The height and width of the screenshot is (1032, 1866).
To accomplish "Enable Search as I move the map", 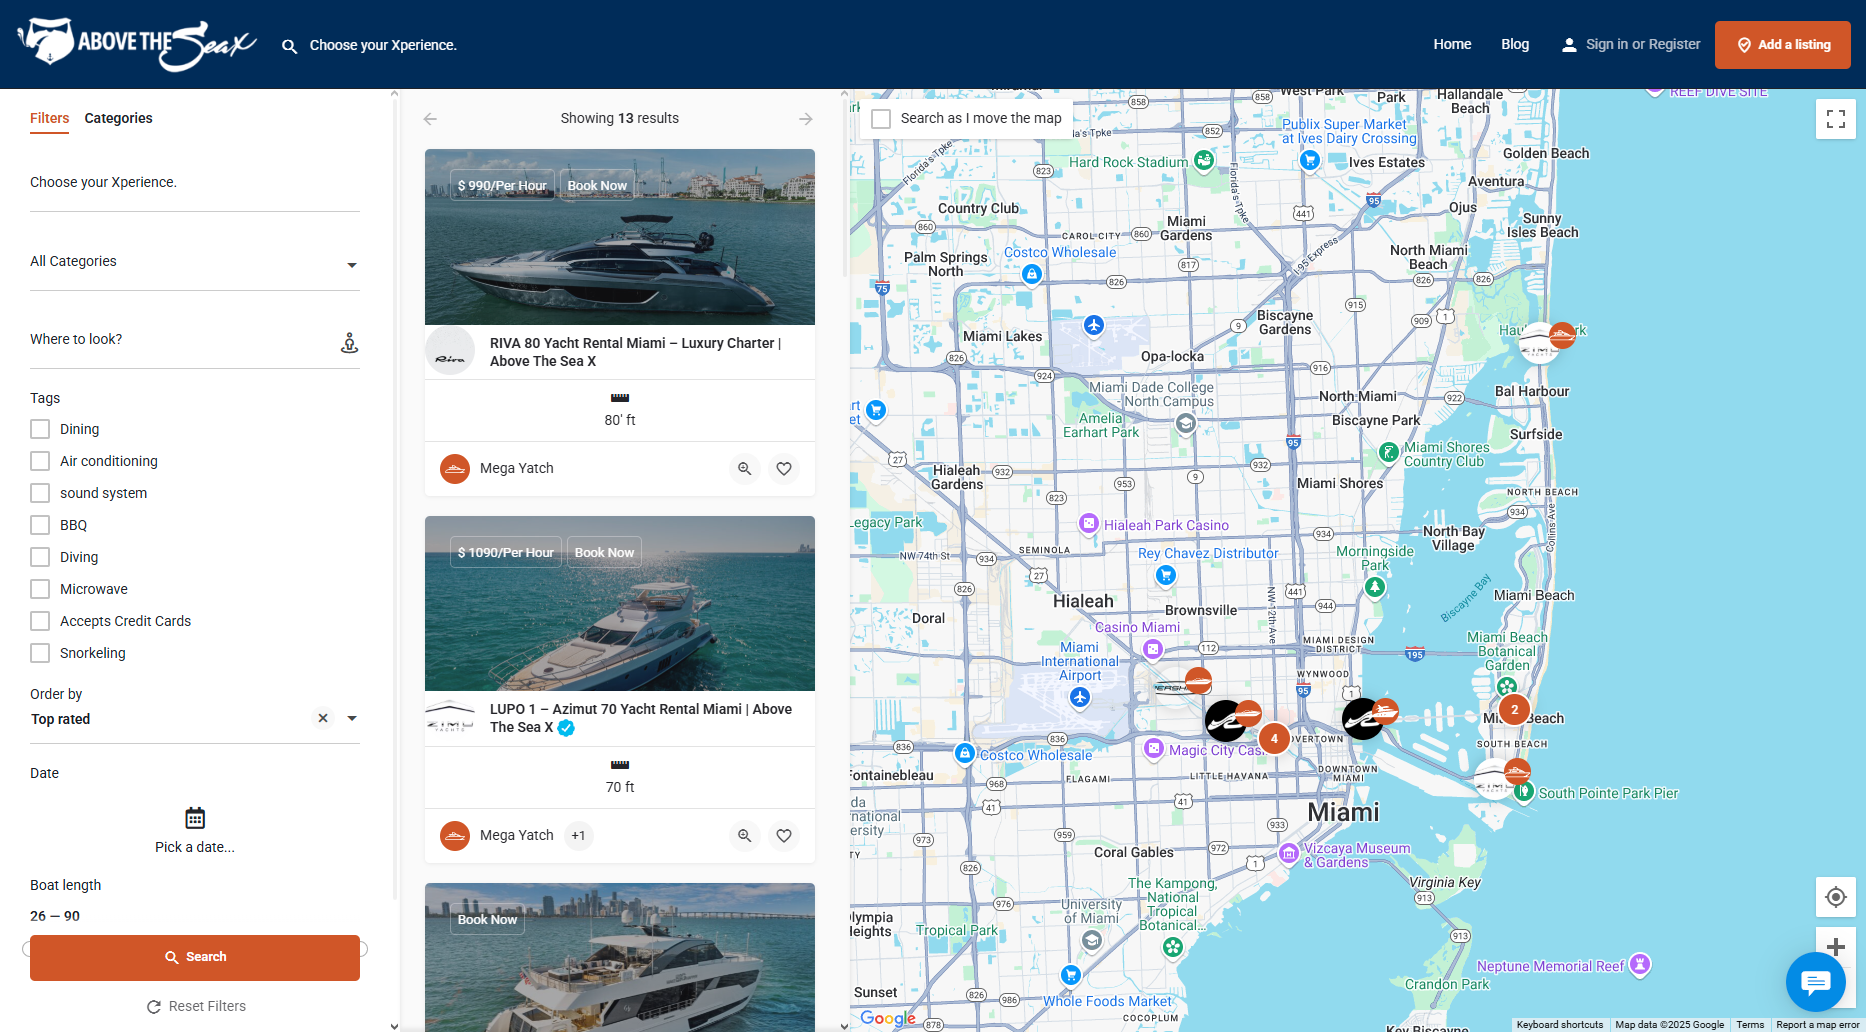I will (881, 119).
